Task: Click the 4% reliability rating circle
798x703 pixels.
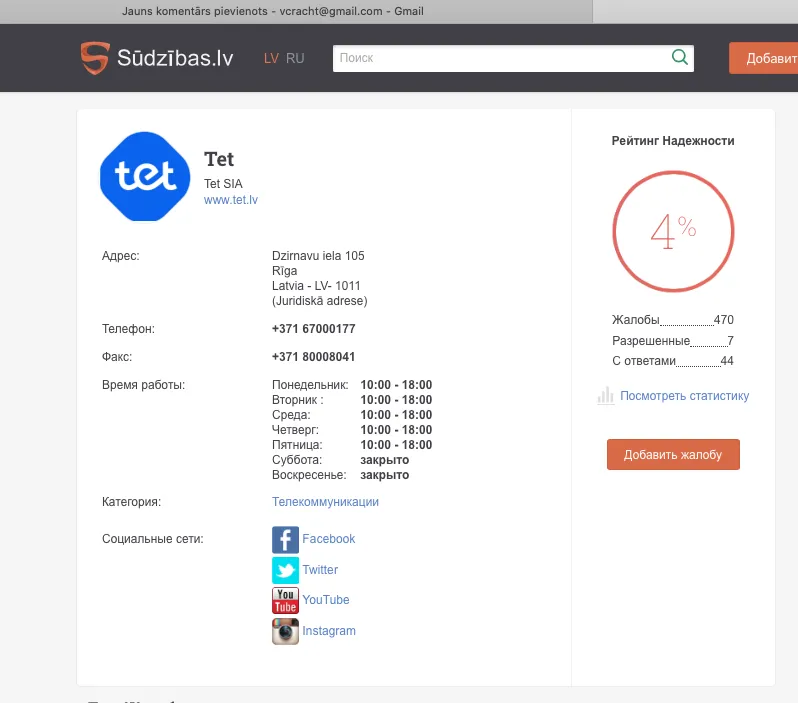Action: pos(673,231)
